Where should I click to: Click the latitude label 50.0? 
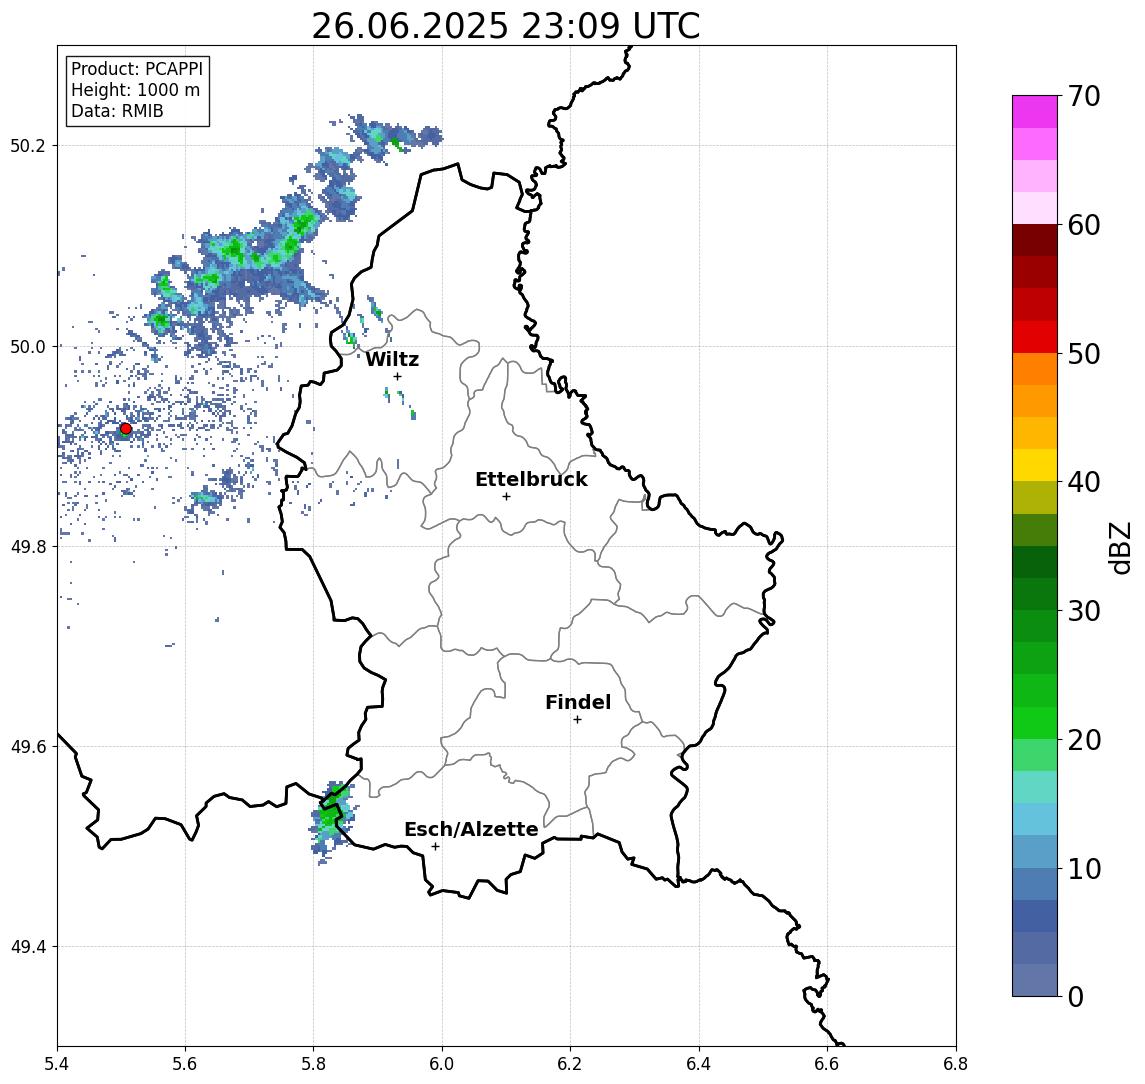(x=28, y=346)
